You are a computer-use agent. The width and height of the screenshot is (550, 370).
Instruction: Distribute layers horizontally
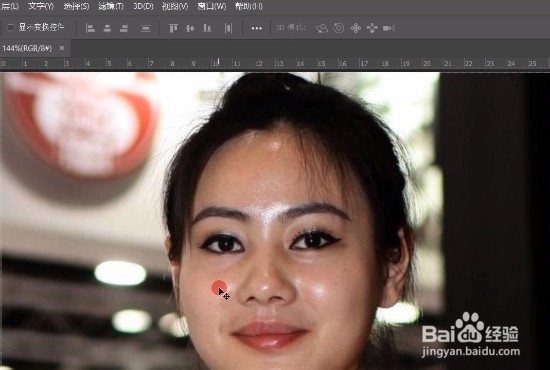click(x=228, y=28)
